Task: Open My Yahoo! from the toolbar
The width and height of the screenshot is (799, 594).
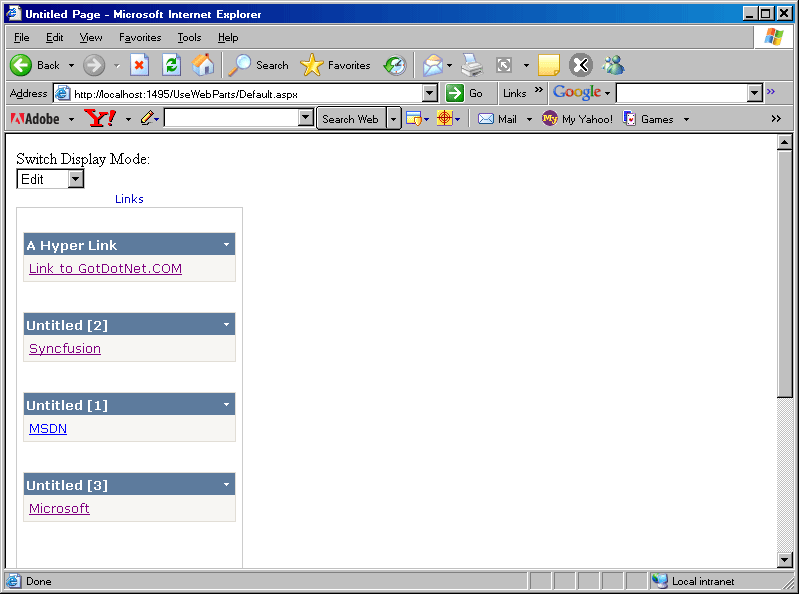Action: click(577, 119)
